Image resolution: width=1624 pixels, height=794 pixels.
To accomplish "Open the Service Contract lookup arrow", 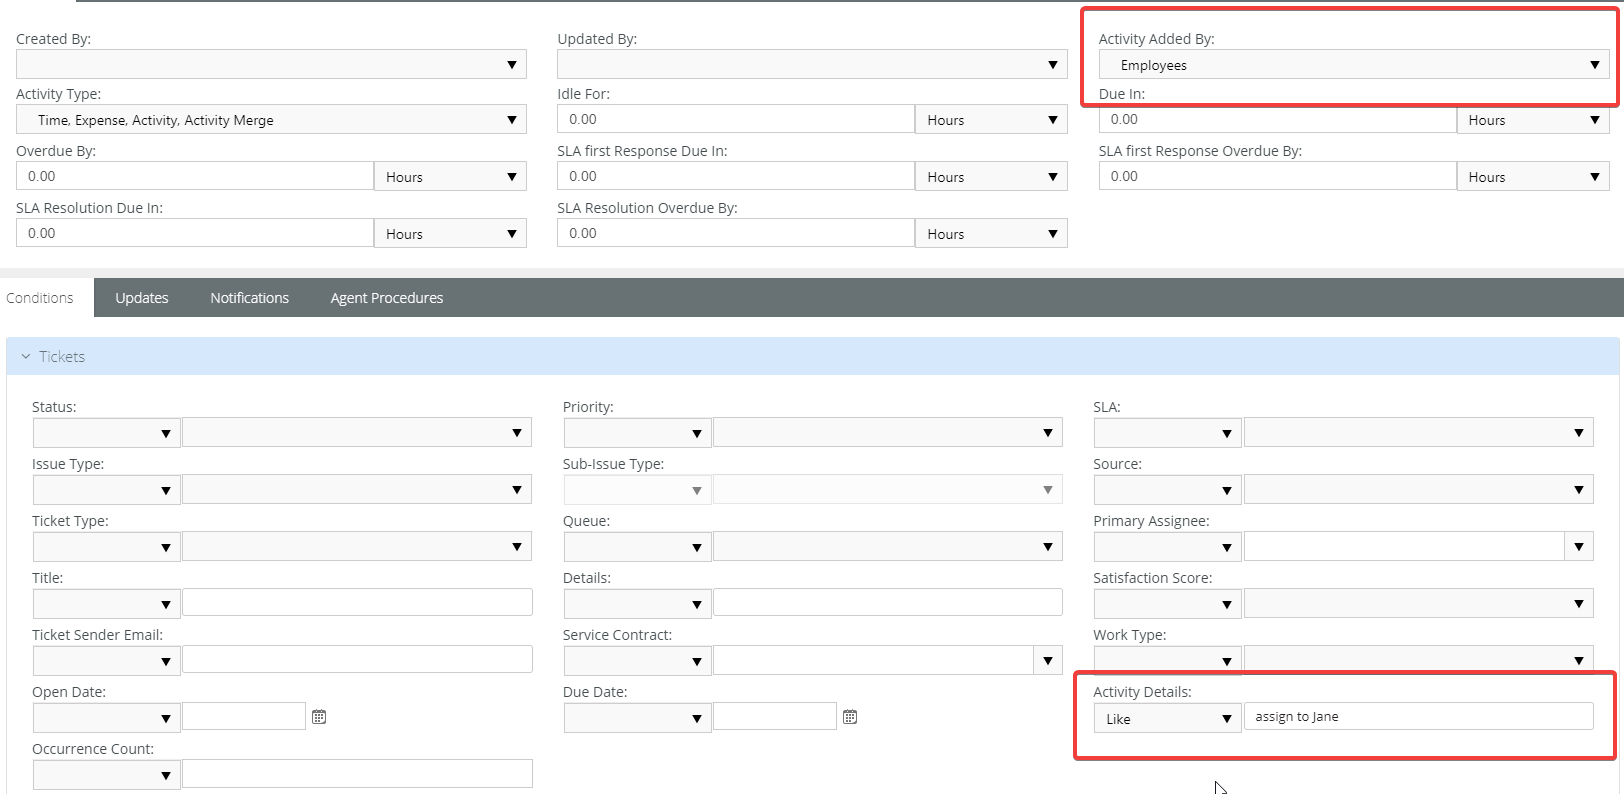I will click(x=1047, y=661).
